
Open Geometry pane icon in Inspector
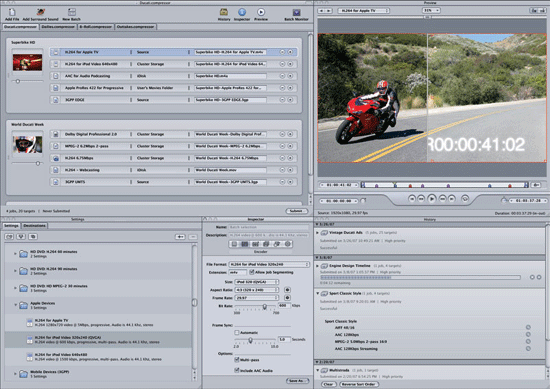[x=277, y=244]
